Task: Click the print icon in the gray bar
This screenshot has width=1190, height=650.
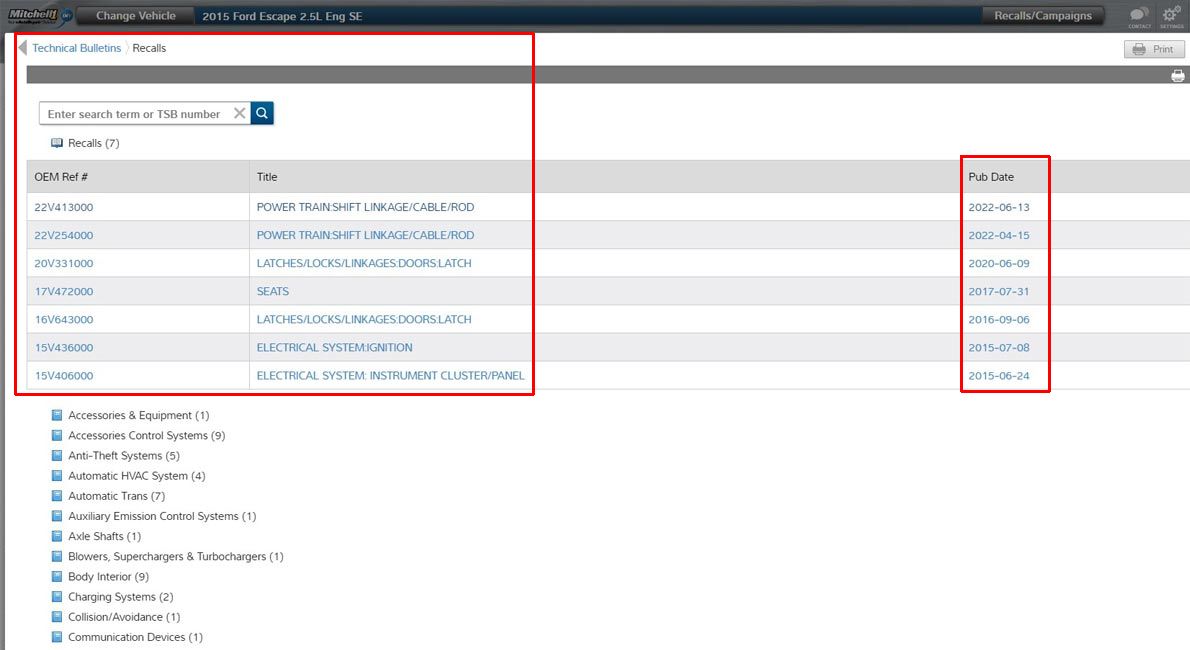Action: (1178, 74)
